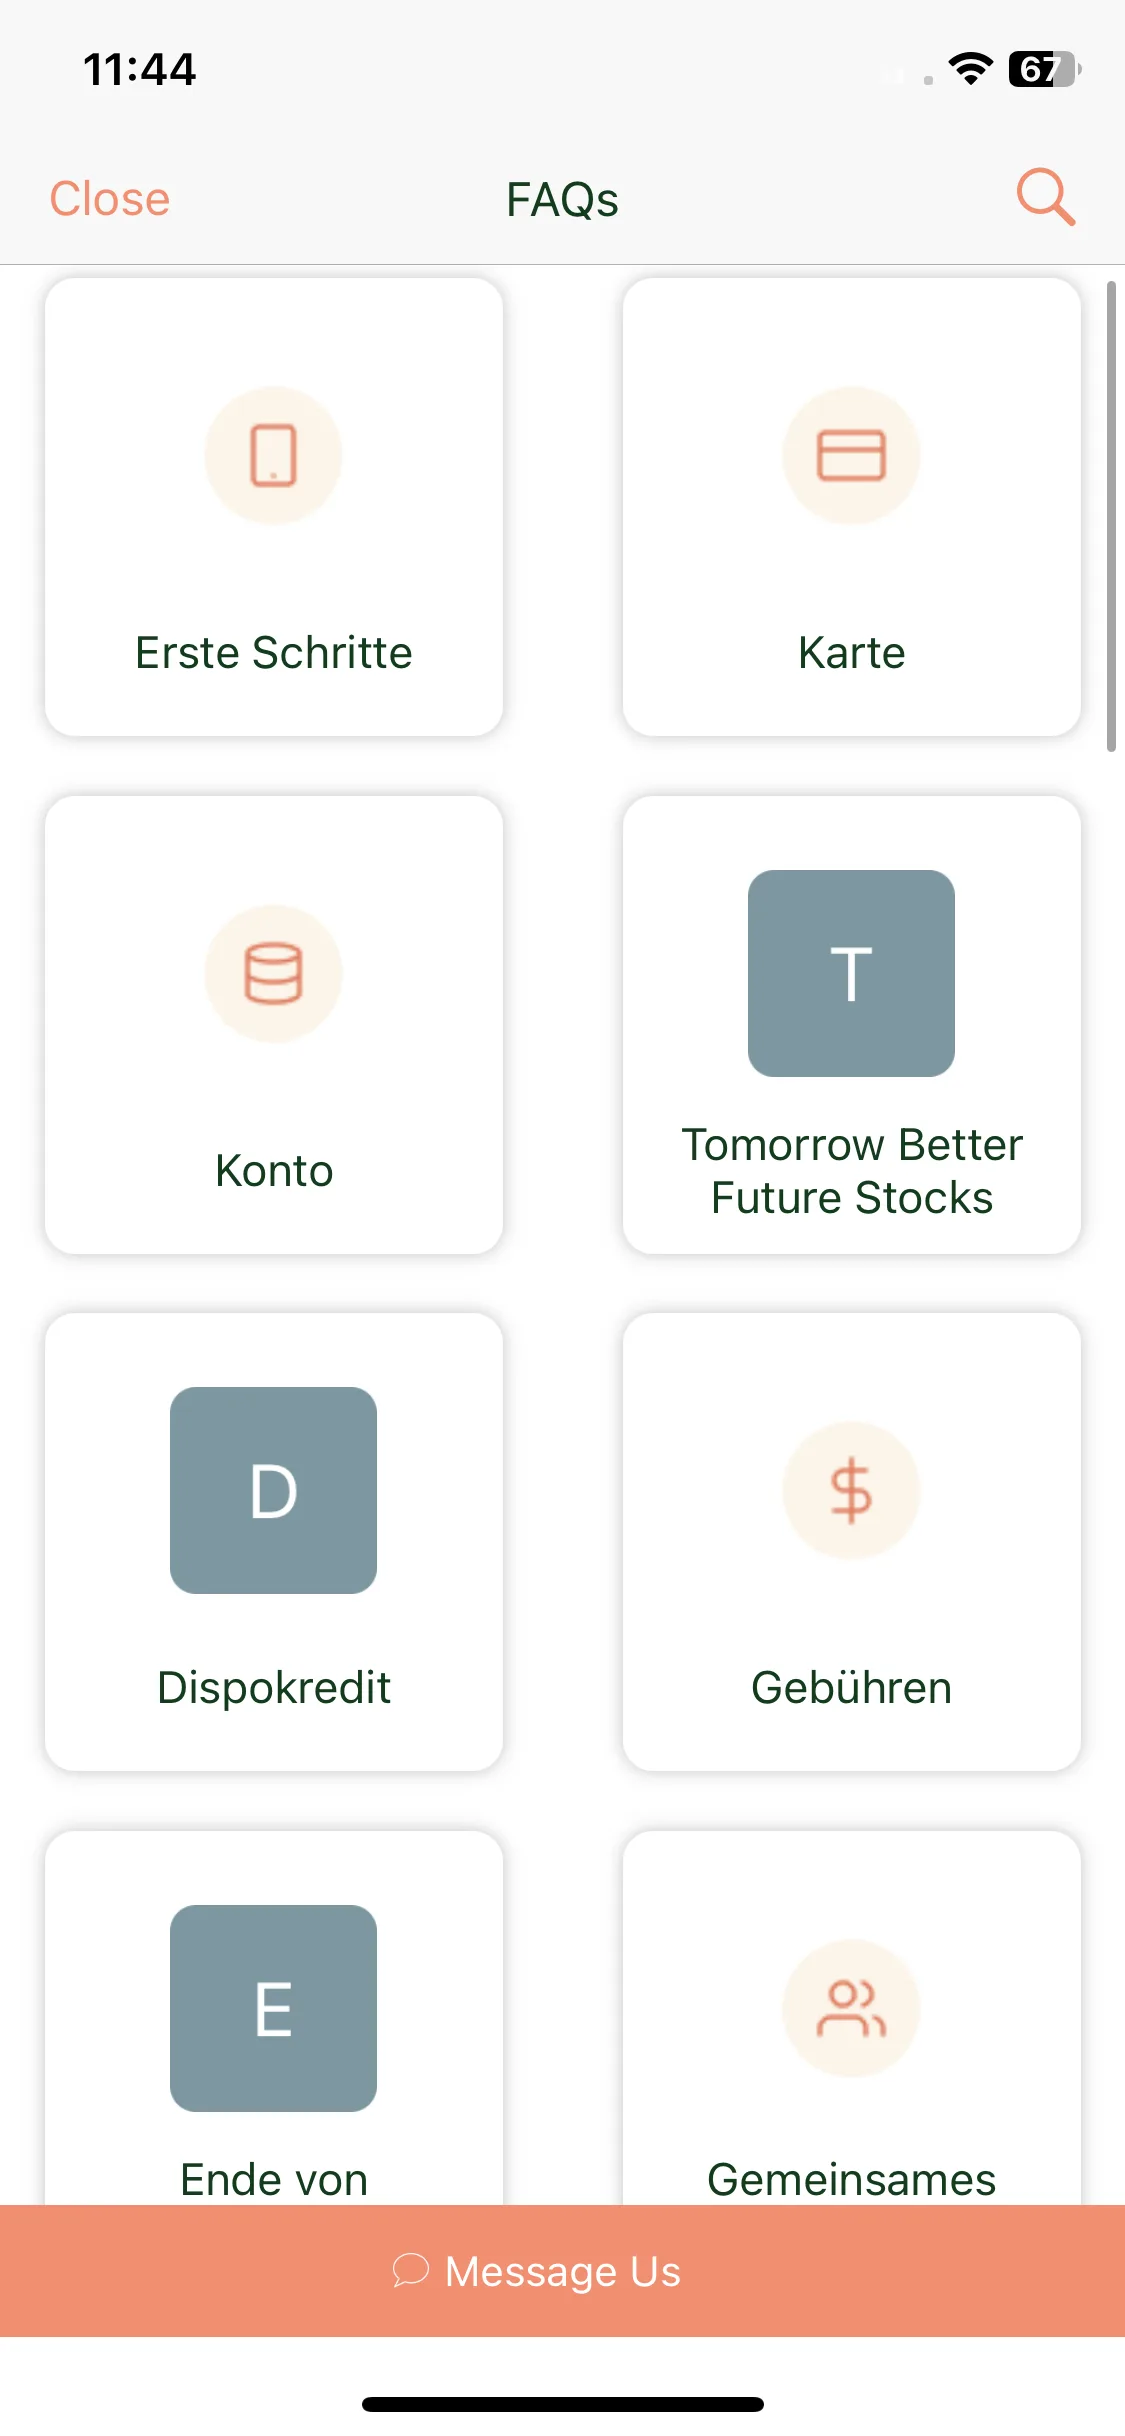Open the Gebühren label text
Screen dimensions: 1125x2436
coord(852,1688)
